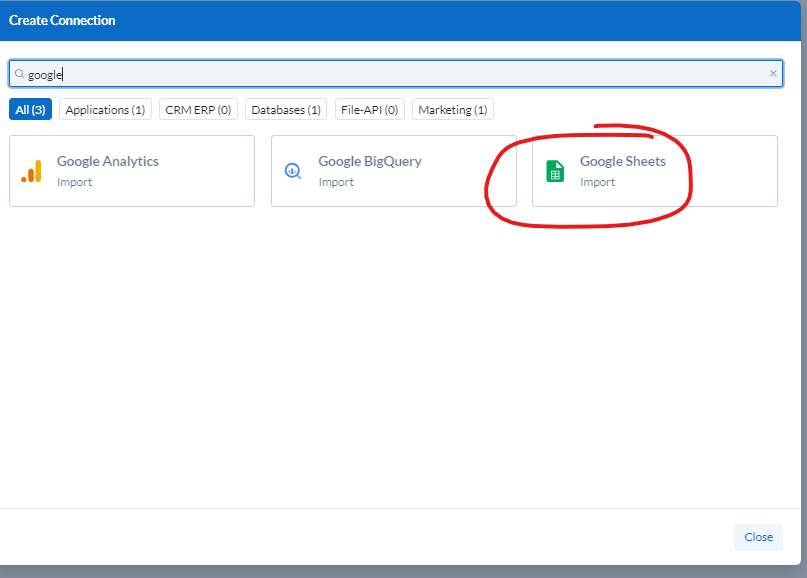Viewport: 807px width, 578px height.
Task: Click the search box containing google
Action: [396, 74]
